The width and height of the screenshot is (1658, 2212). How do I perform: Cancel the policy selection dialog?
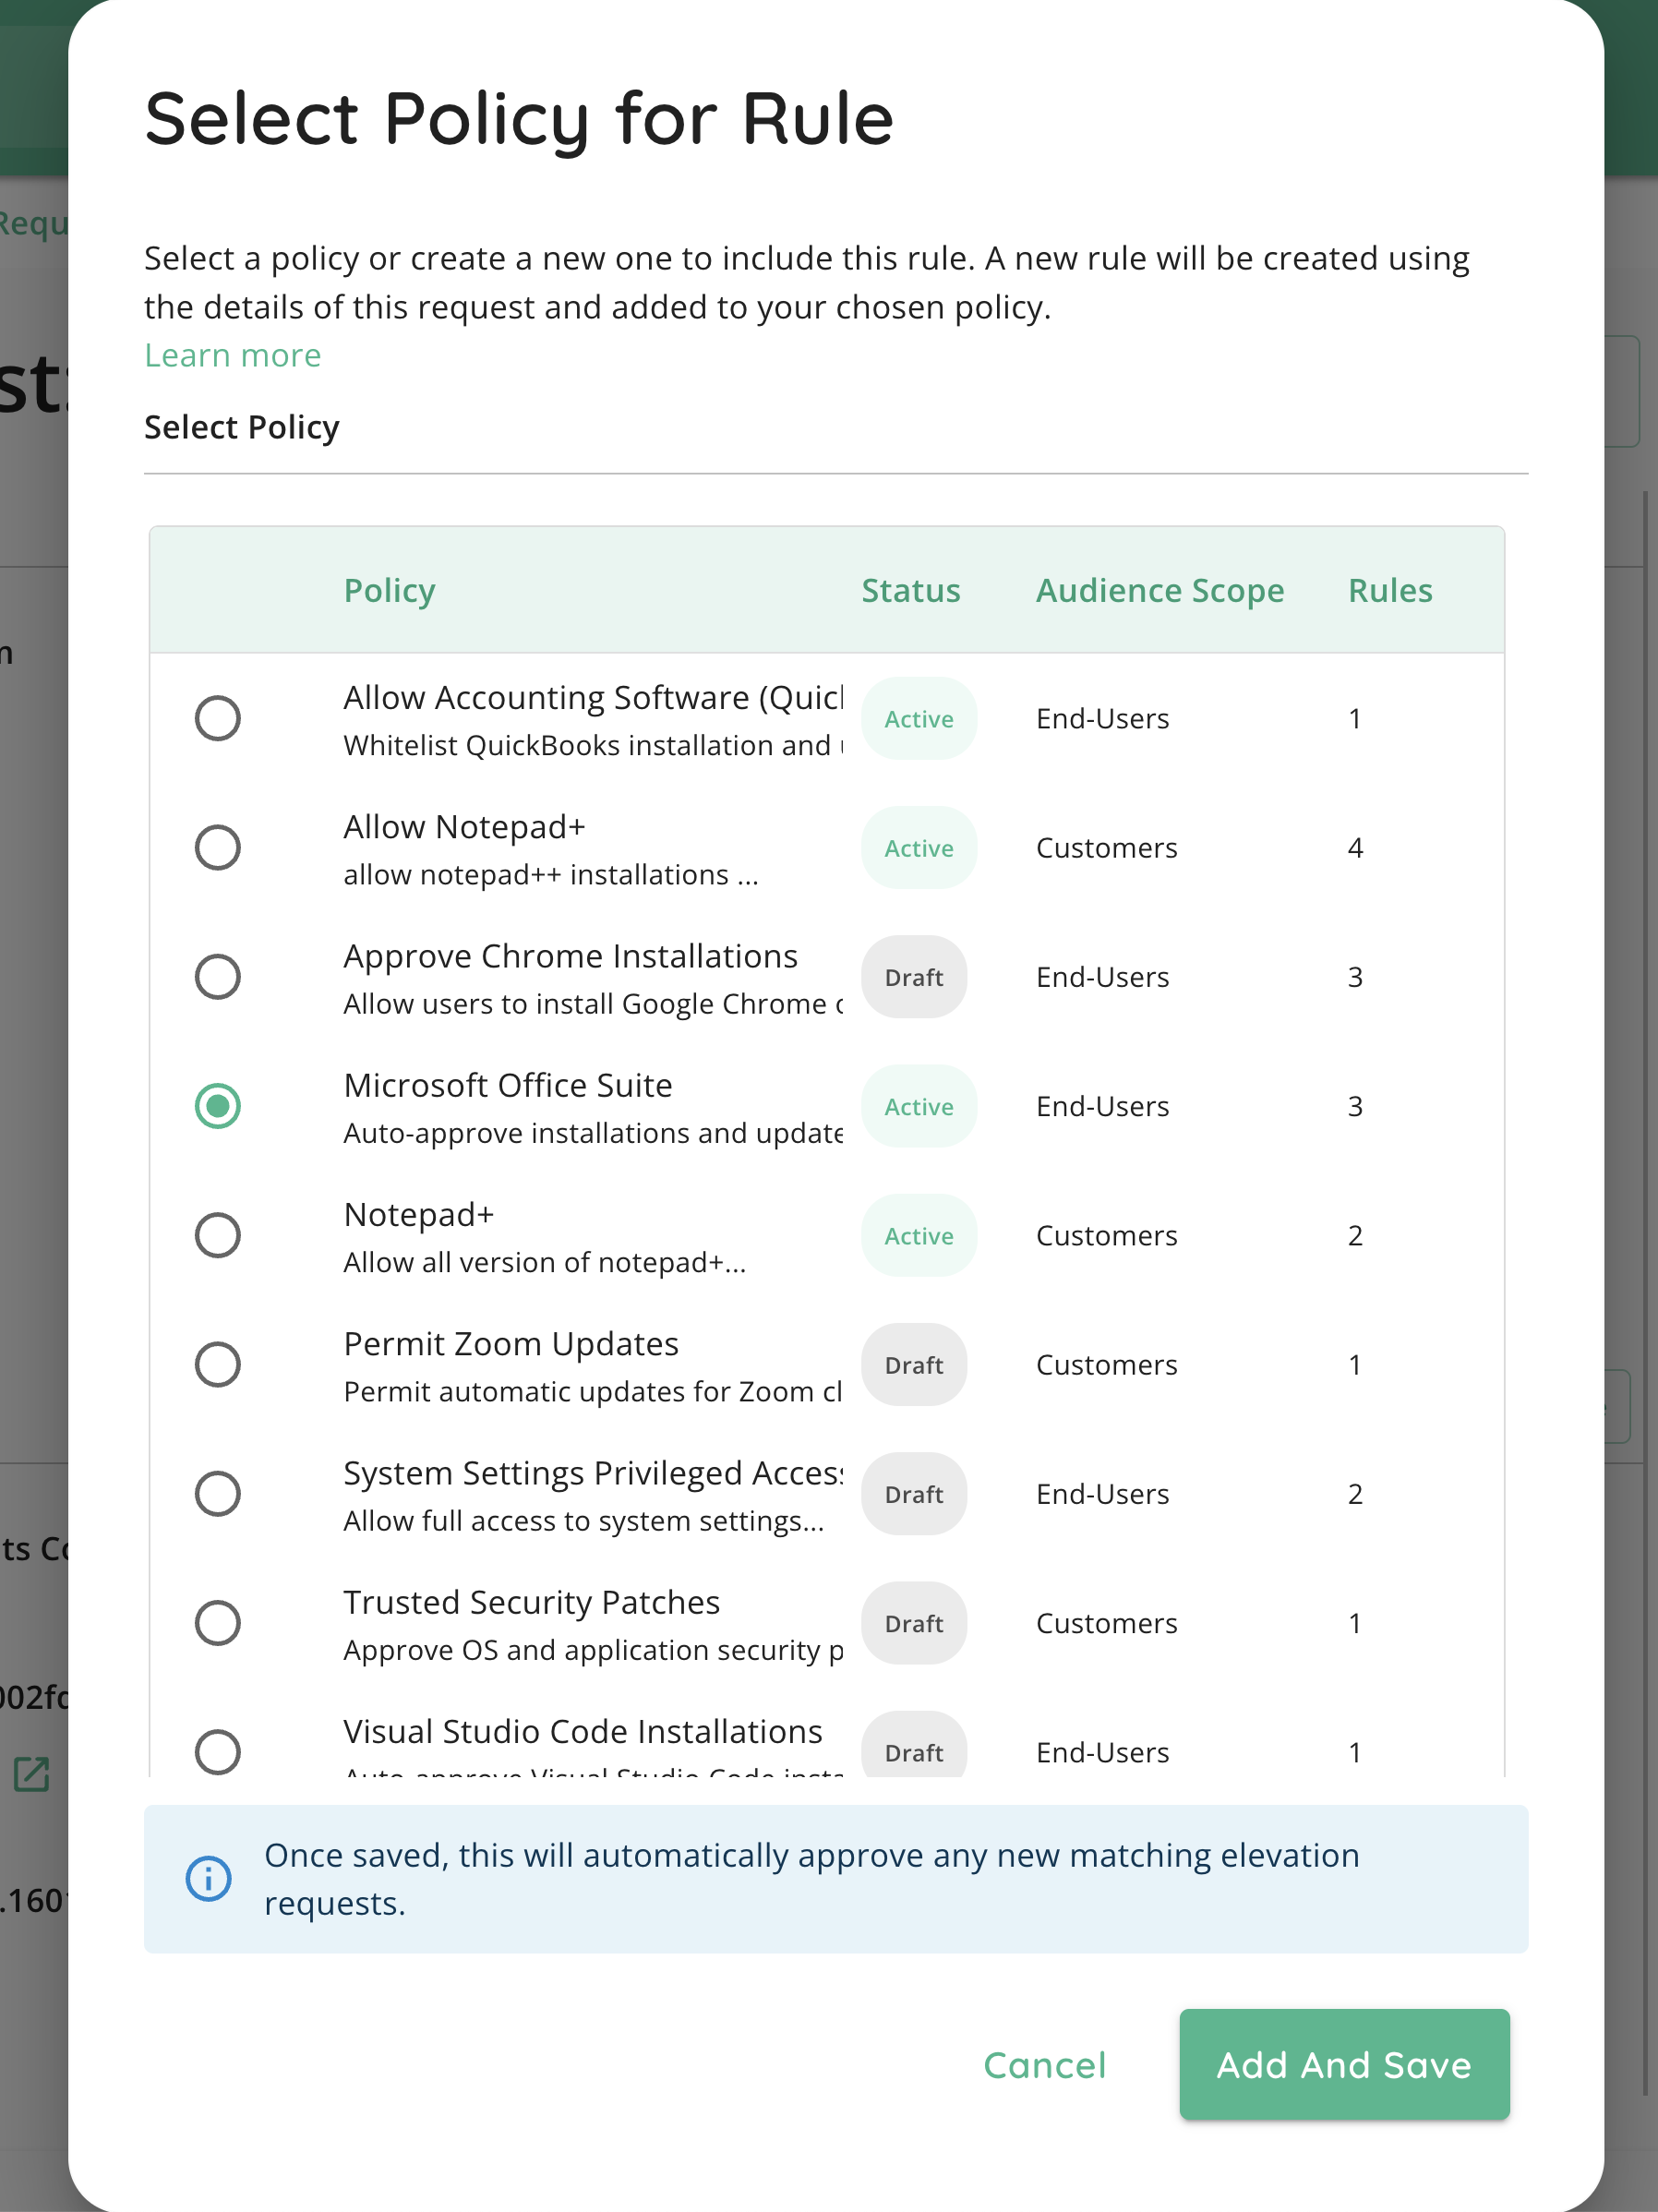[x=1045, y=2065]
